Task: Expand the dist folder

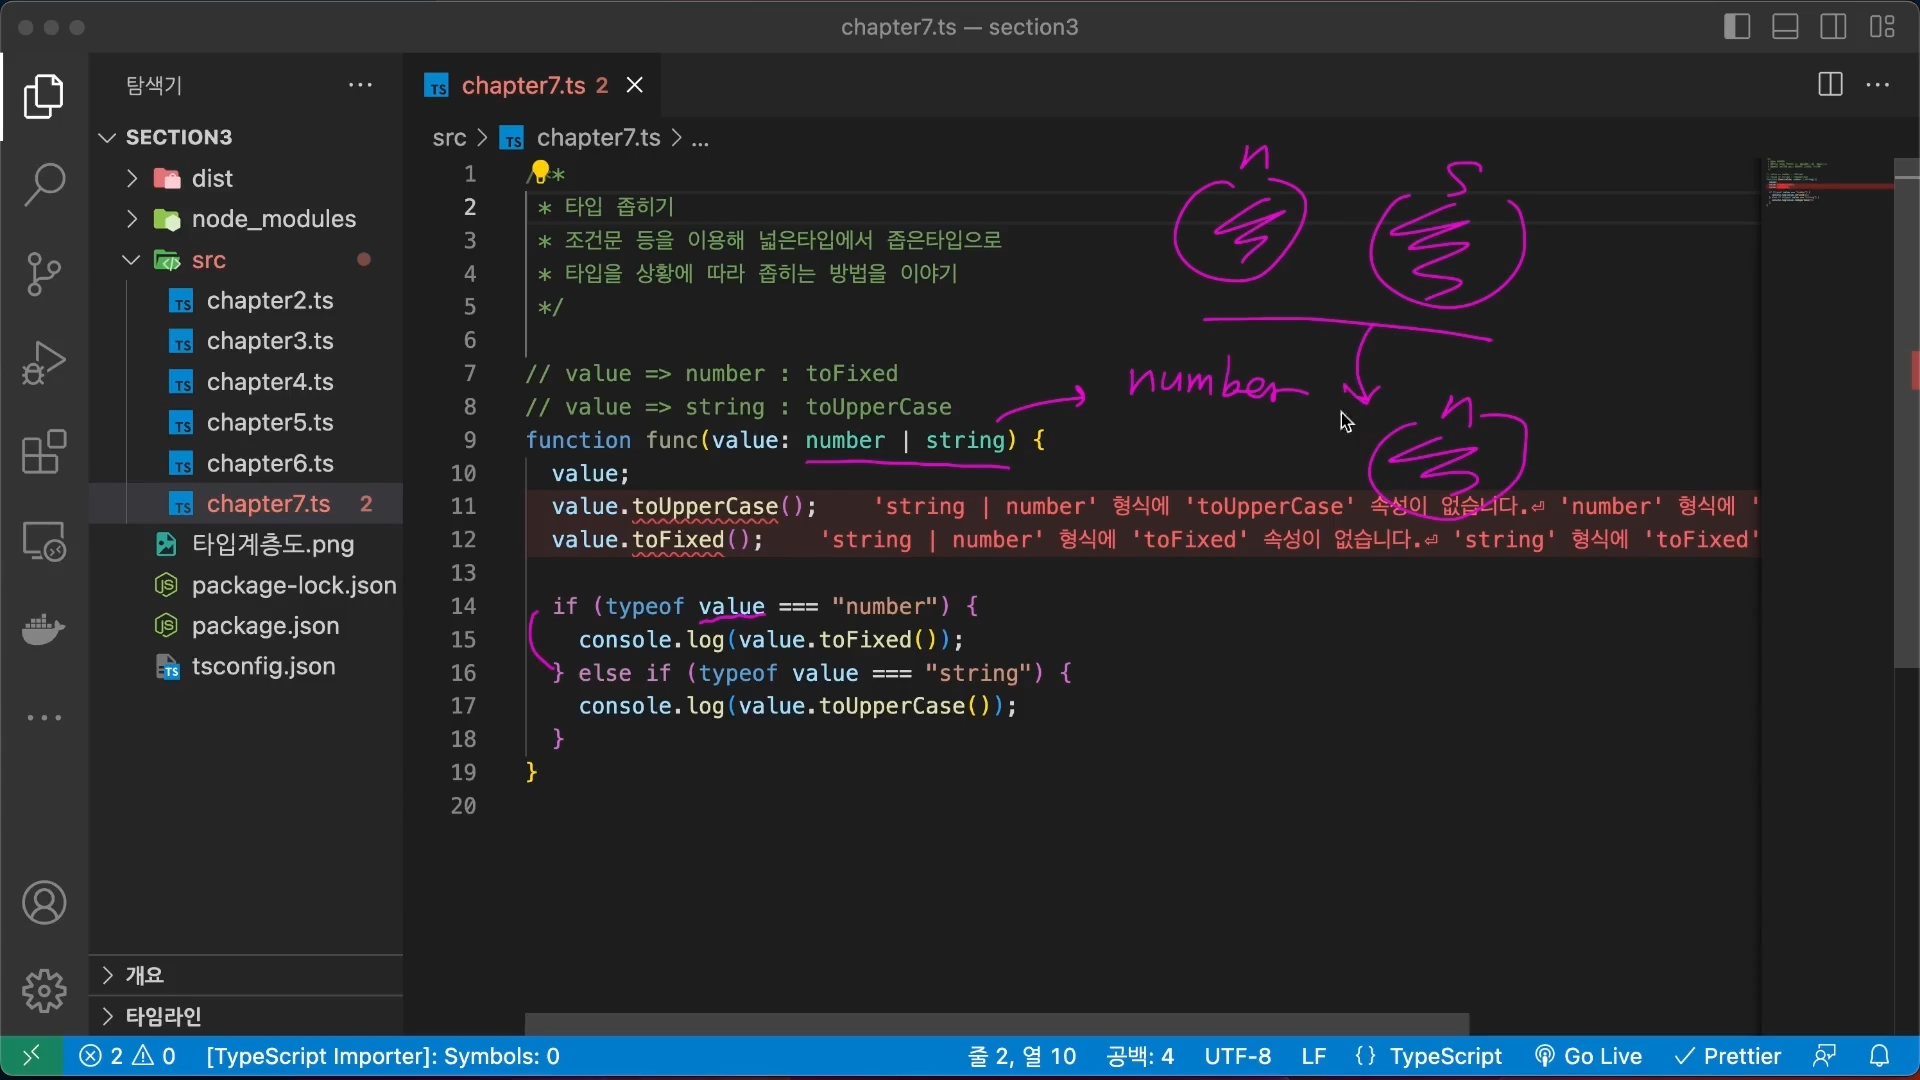Action: click(212, 178)
